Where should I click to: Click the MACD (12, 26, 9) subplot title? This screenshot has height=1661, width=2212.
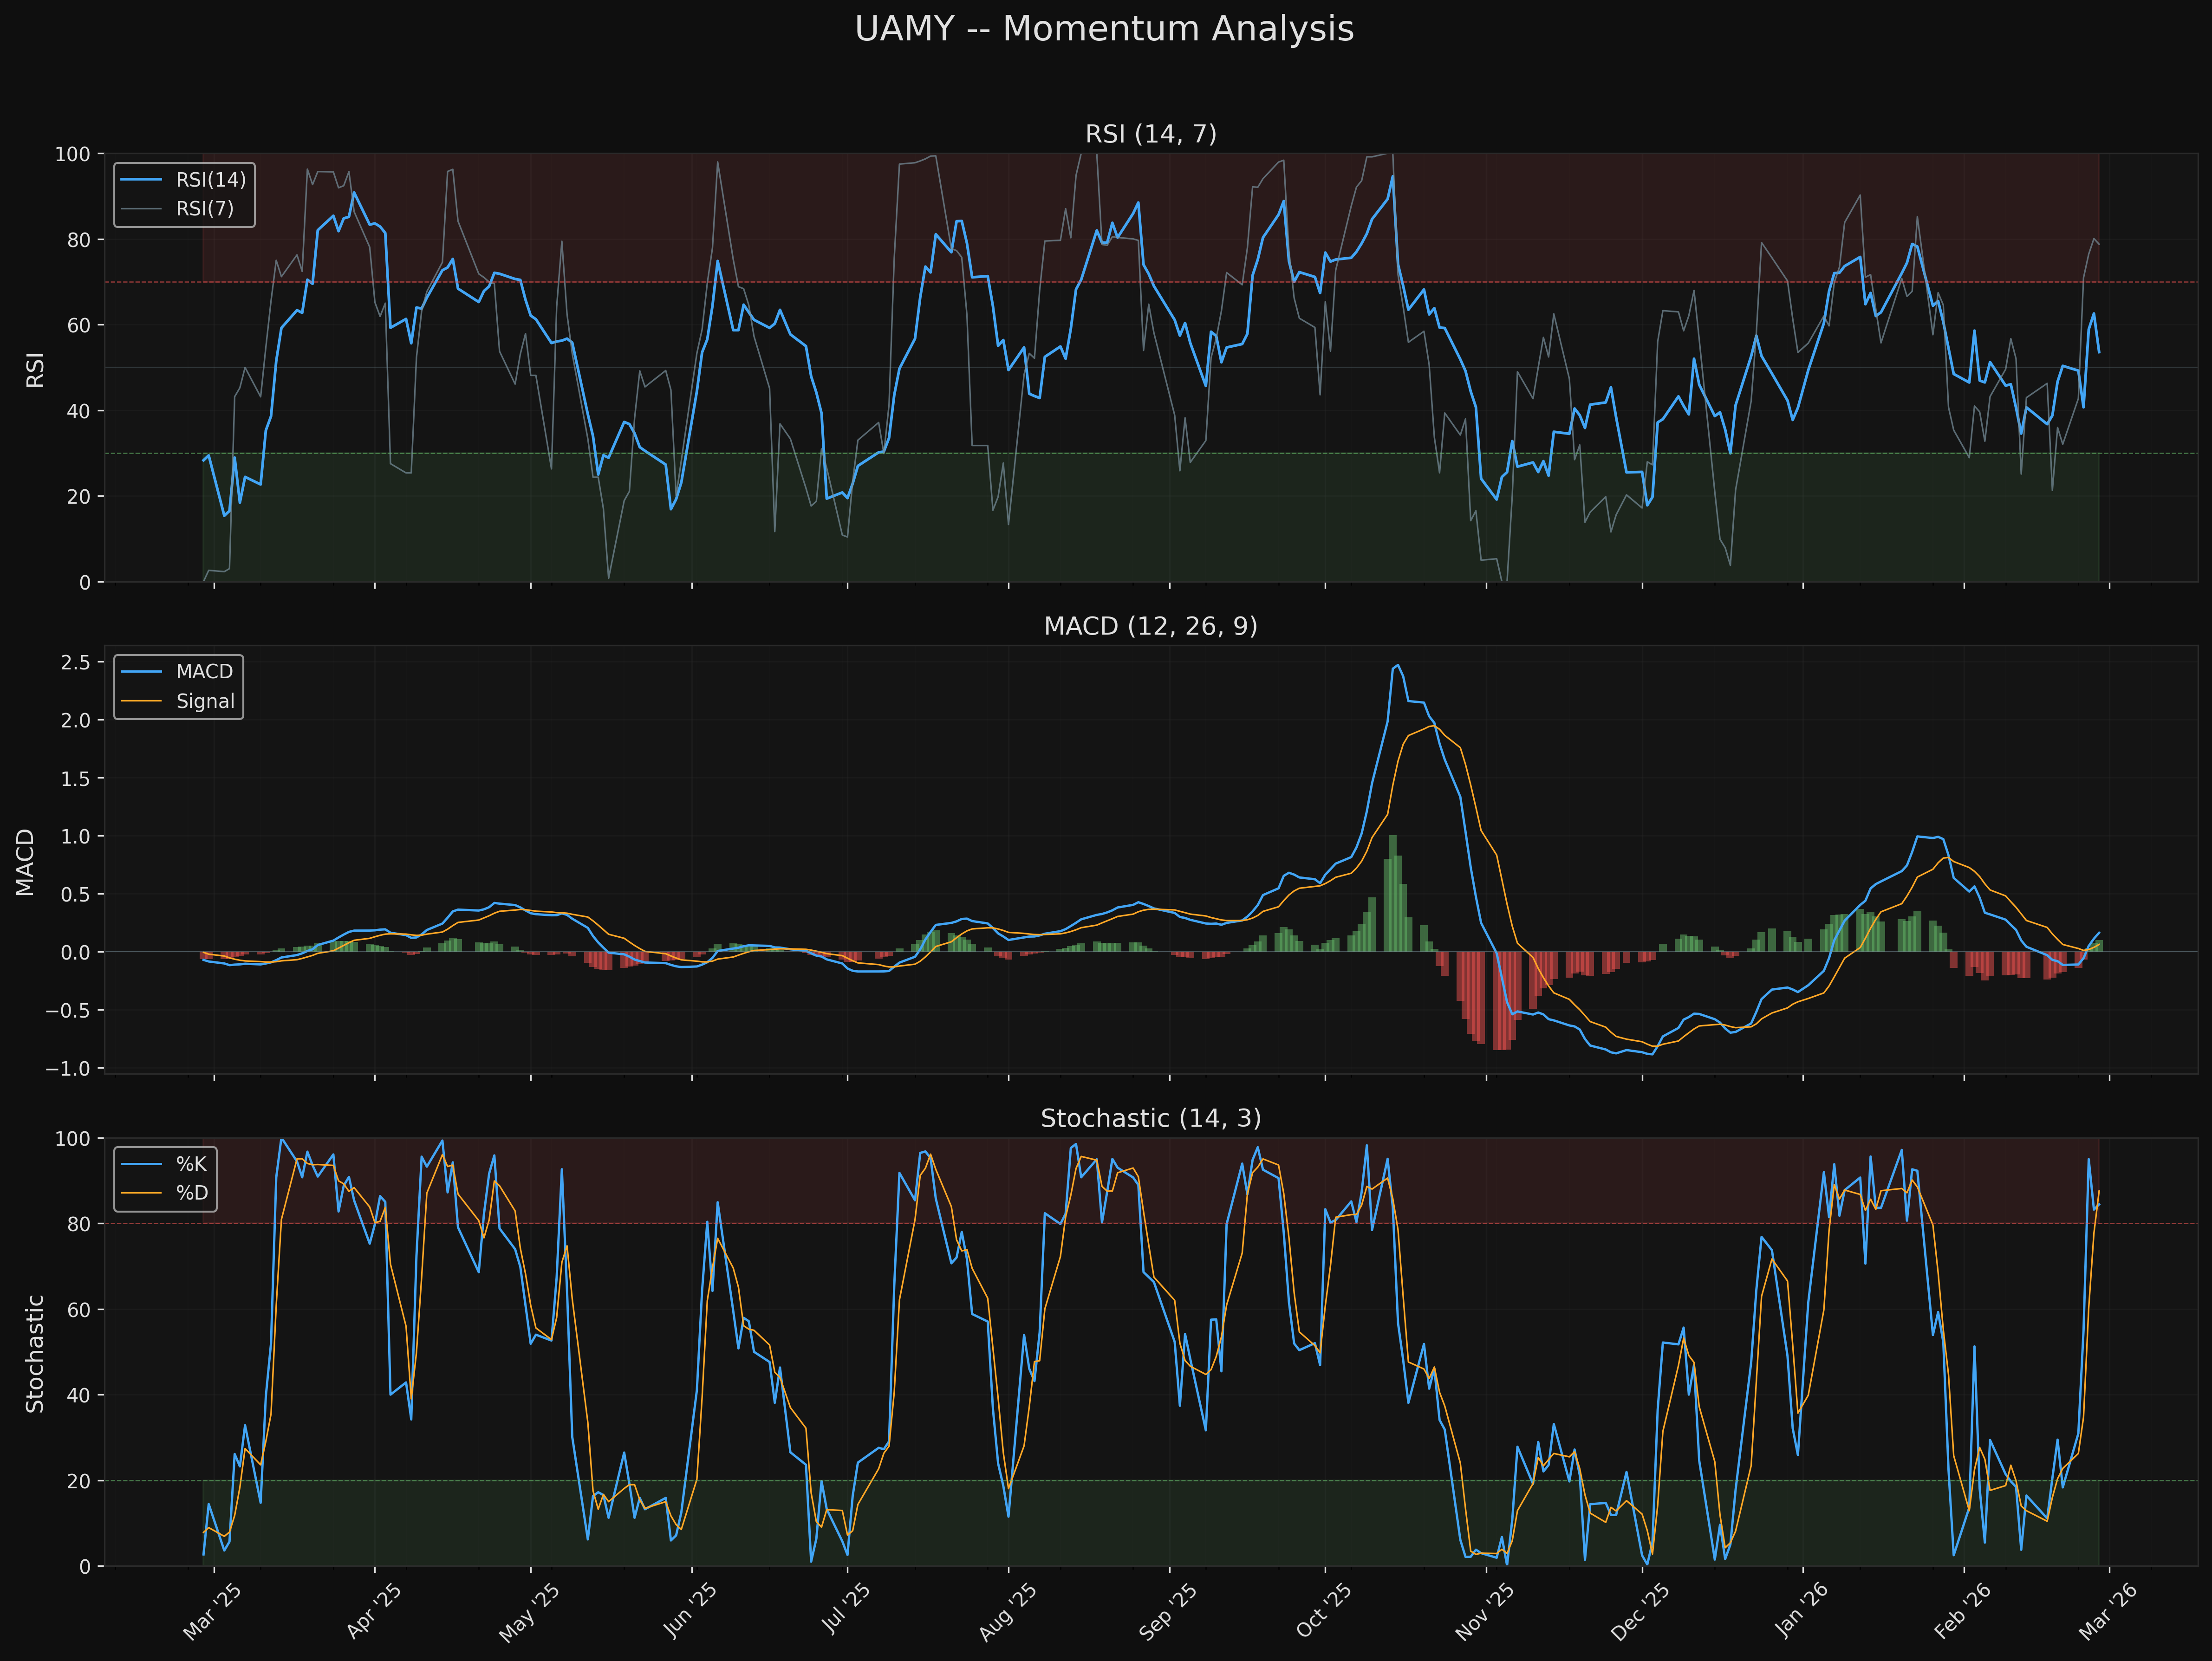click(1150, 626)
